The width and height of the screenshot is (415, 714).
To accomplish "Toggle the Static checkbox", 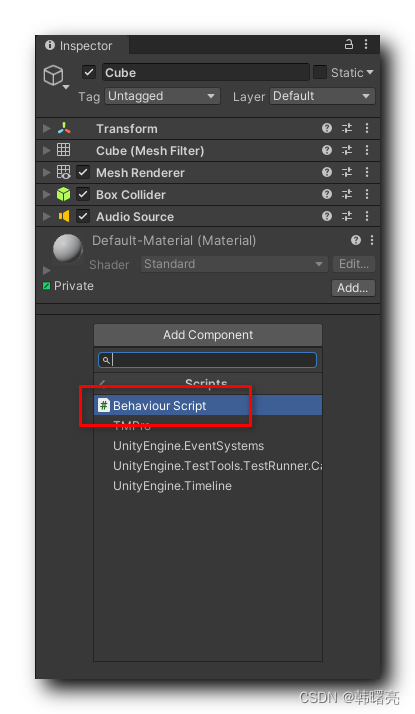I will click(320, 72).
